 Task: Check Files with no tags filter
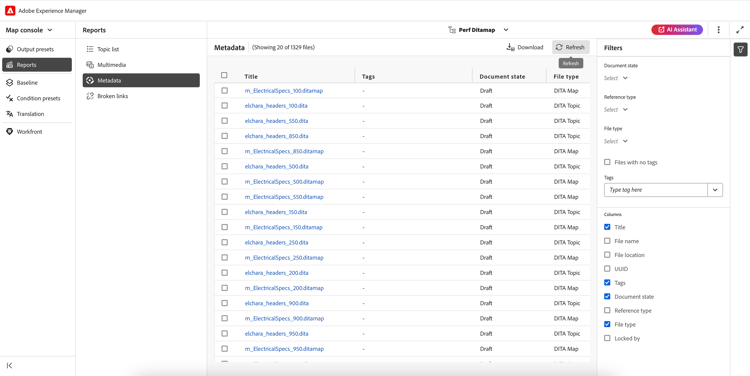tap(607, 162)
